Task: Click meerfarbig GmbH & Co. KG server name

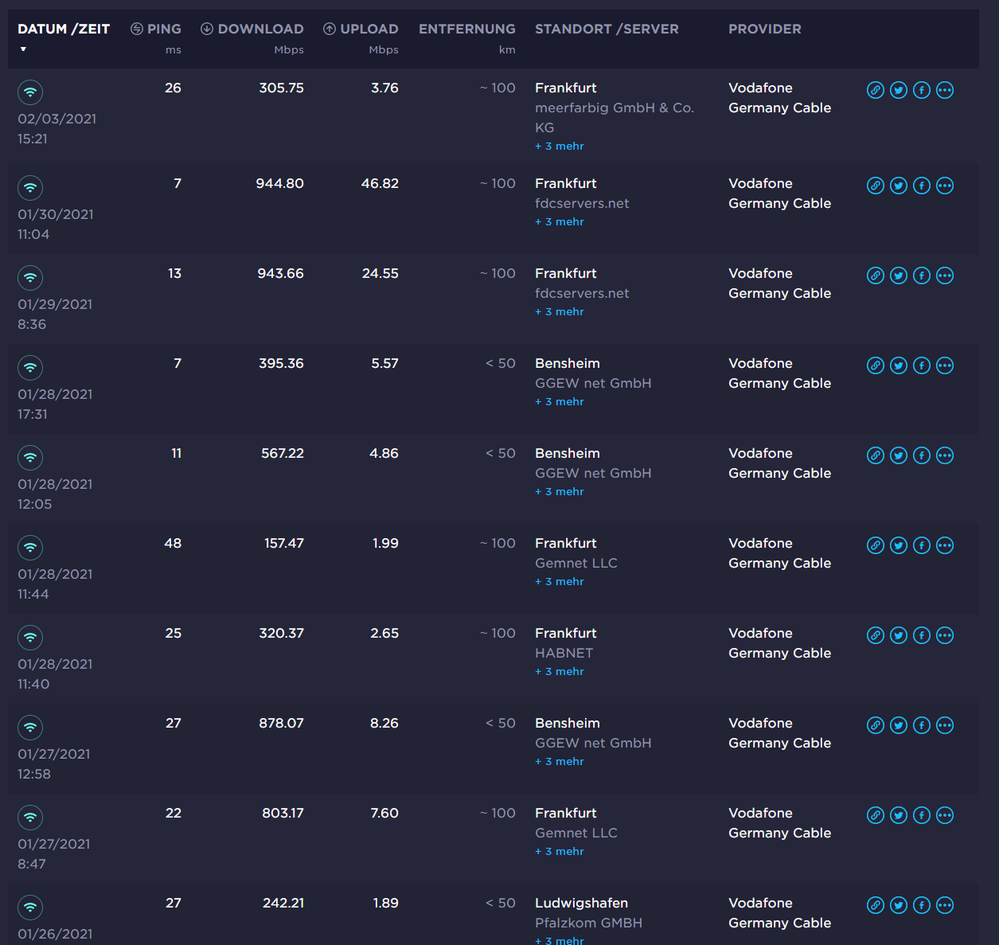Action: pyautogui.click(x=614, y=117)
